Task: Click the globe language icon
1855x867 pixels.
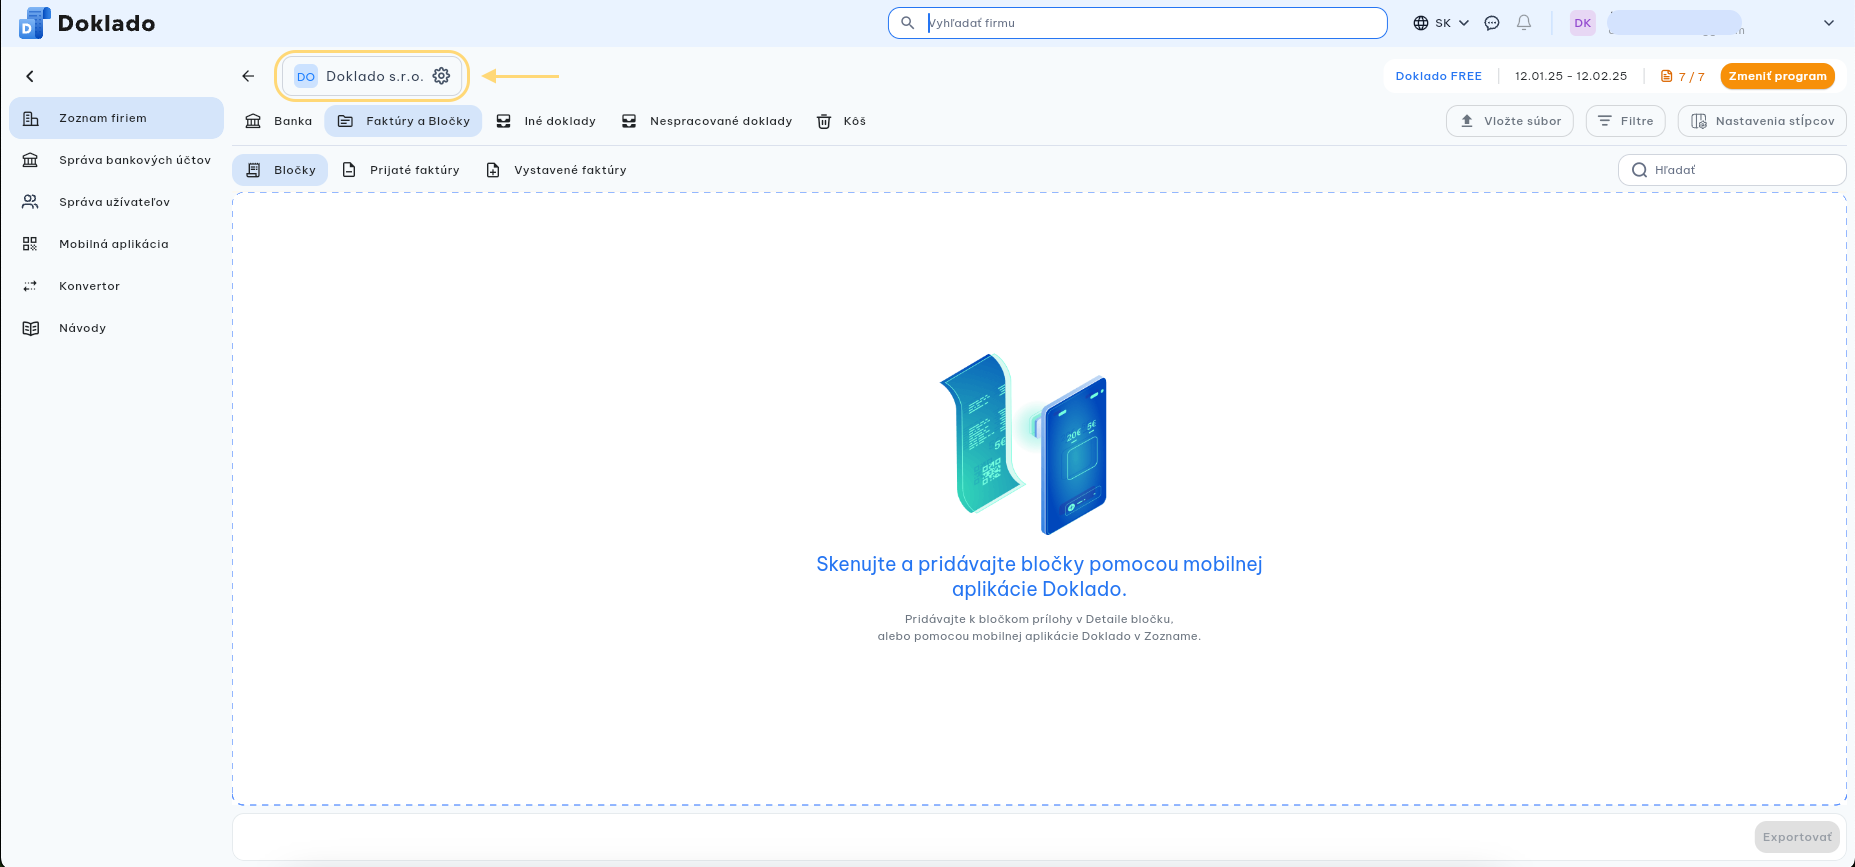Action: [x=1421, y=23]
